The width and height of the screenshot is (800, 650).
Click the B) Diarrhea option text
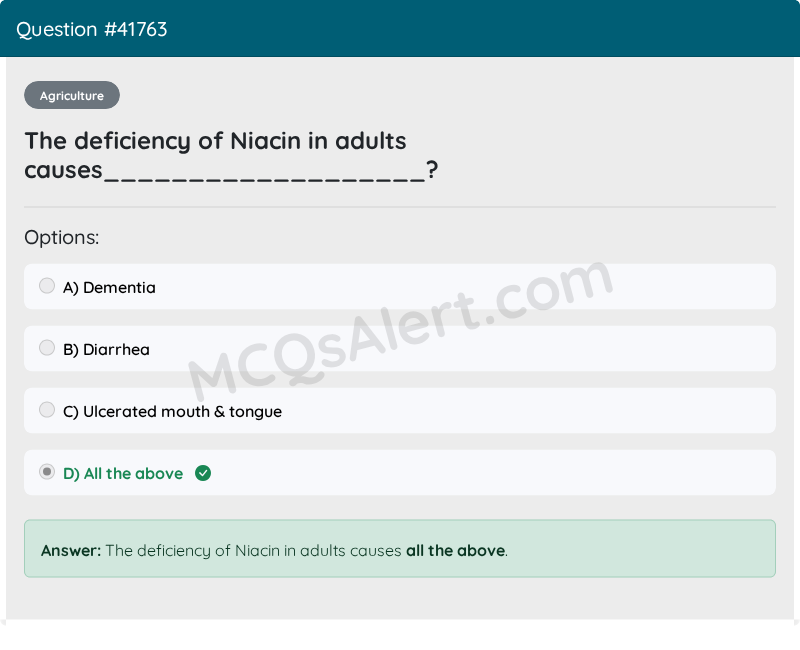click(x=106, y=349)
